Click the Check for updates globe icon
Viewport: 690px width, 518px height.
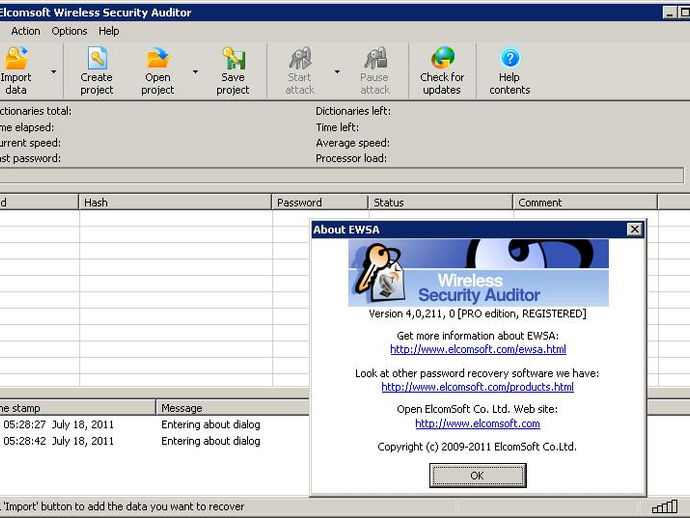(x=442, y=58)
